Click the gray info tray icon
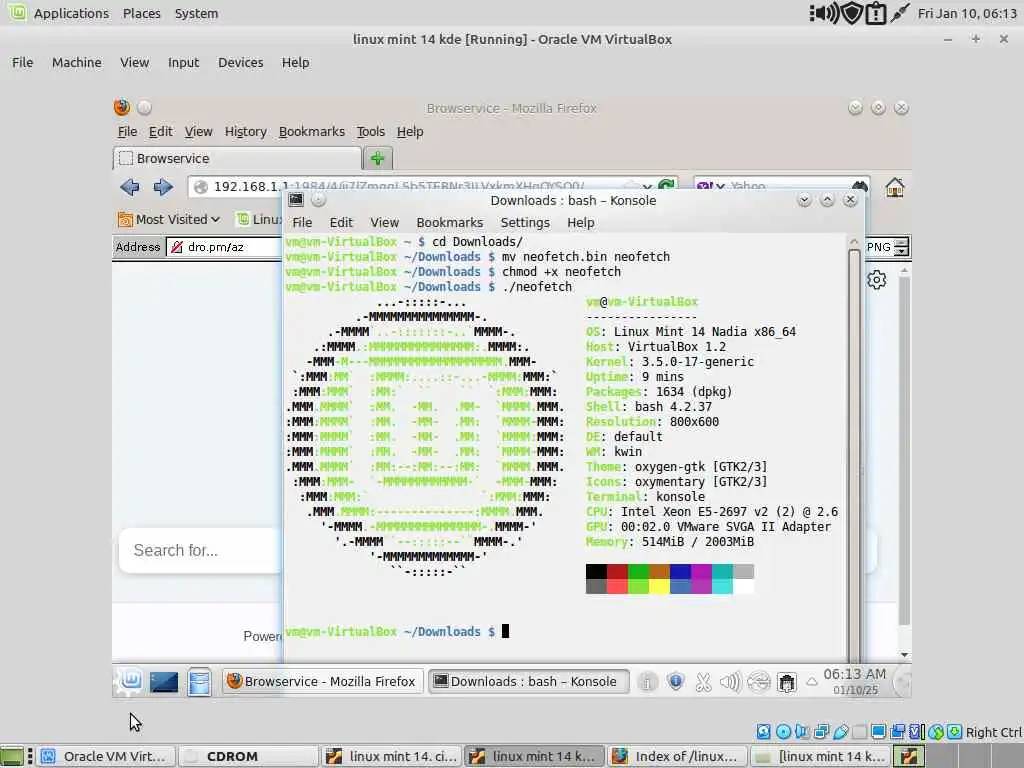The image size is (1024, 768). pos(647,682)
